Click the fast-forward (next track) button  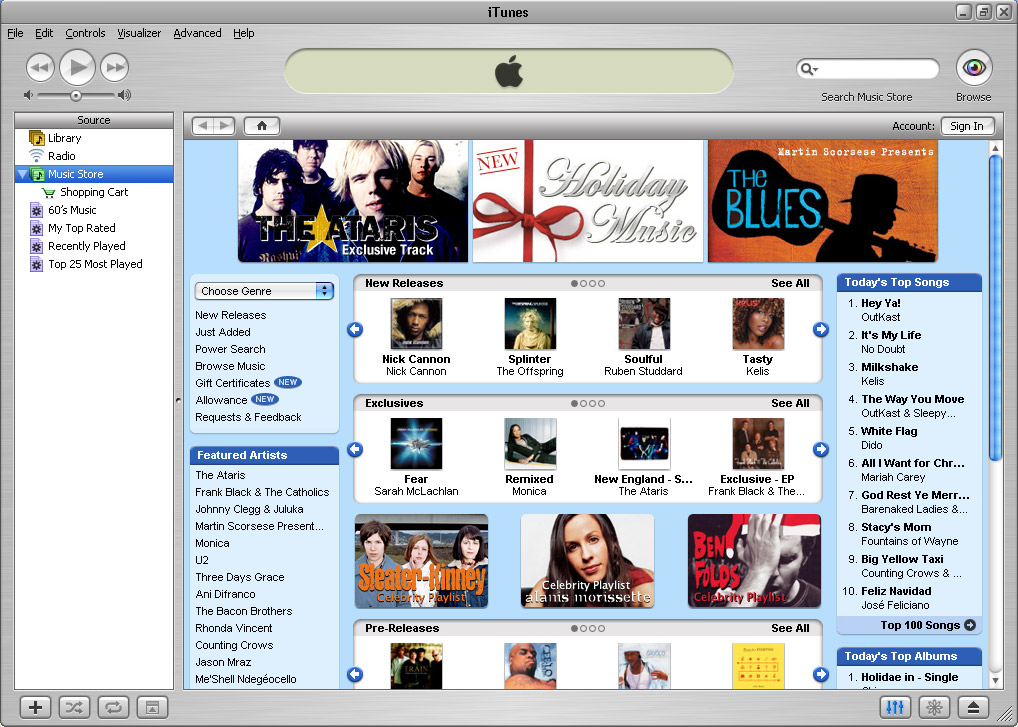(x=115, y=68)
